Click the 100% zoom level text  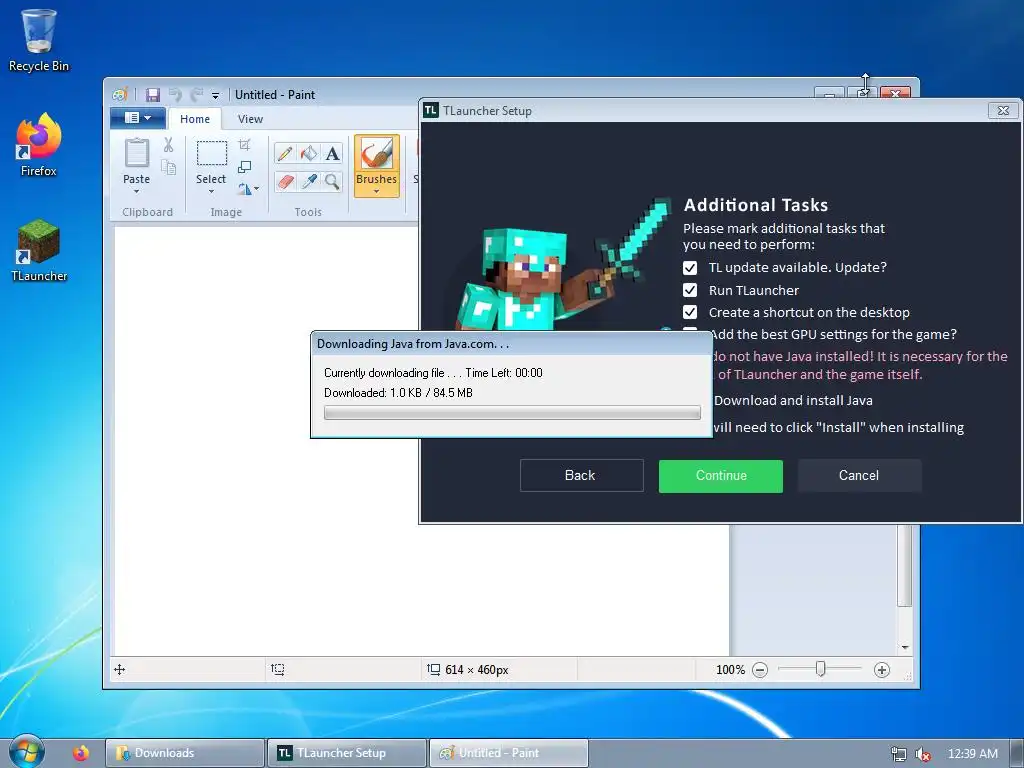point(730,670)
